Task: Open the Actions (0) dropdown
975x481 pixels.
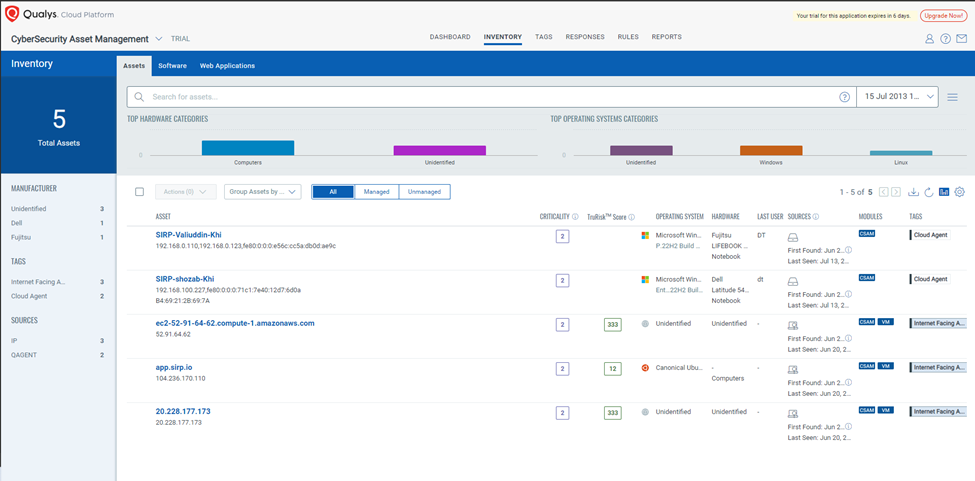Action: (185, 192)
